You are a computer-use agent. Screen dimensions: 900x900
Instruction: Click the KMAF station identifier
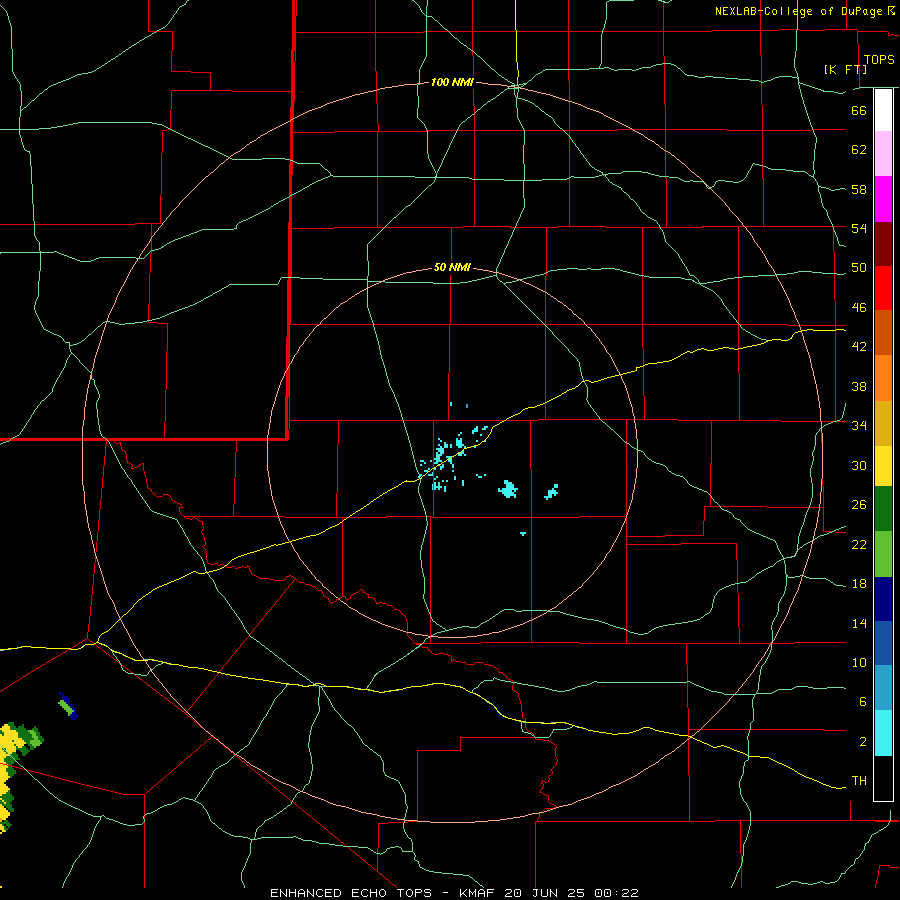(476, 893)
